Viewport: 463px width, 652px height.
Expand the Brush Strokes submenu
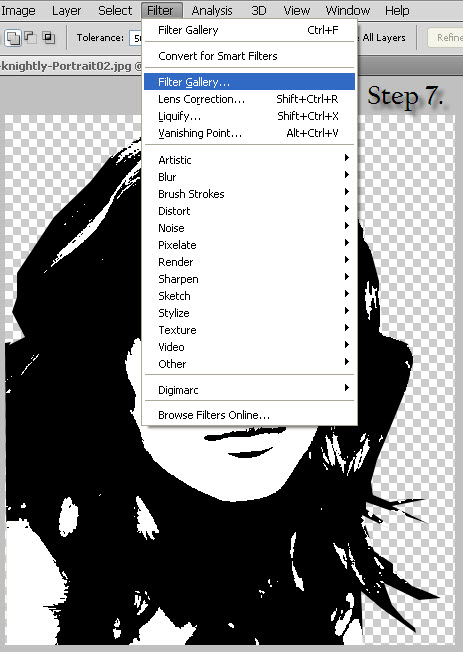coord(249,194)
